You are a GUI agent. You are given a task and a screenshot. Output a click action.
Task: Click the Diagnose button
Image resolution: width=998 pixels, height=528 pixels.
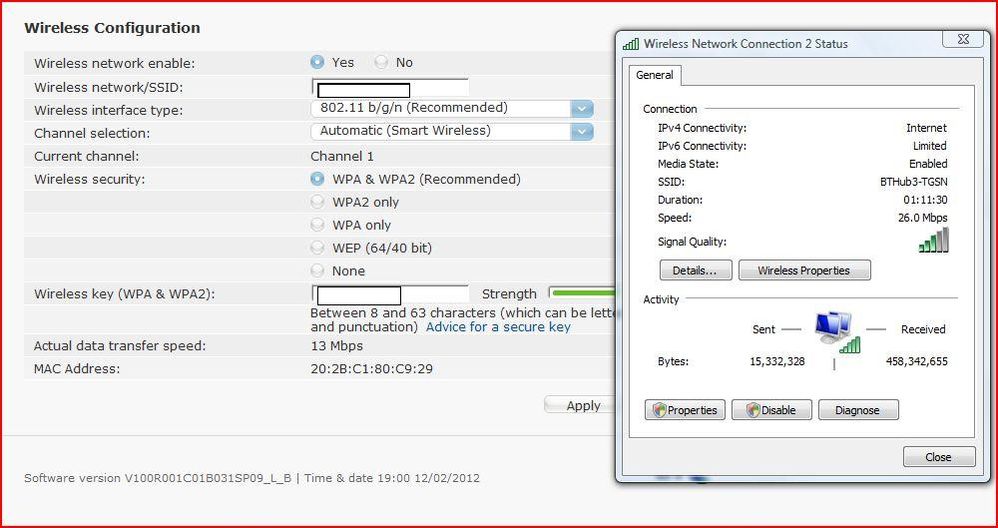(x=858, y=410)
